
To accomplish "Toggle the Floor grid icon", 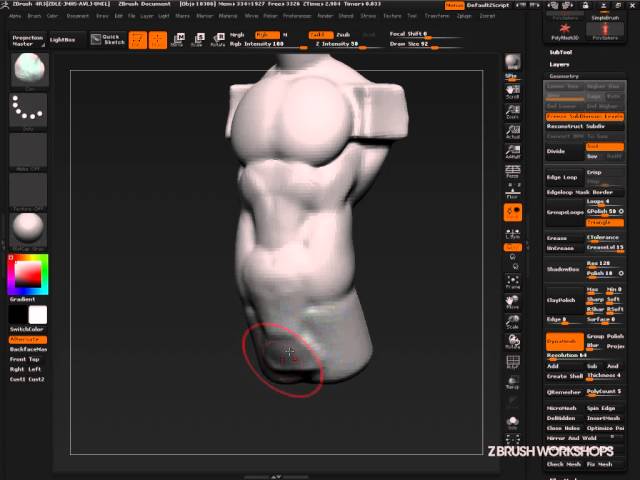I will coord(513,191).
